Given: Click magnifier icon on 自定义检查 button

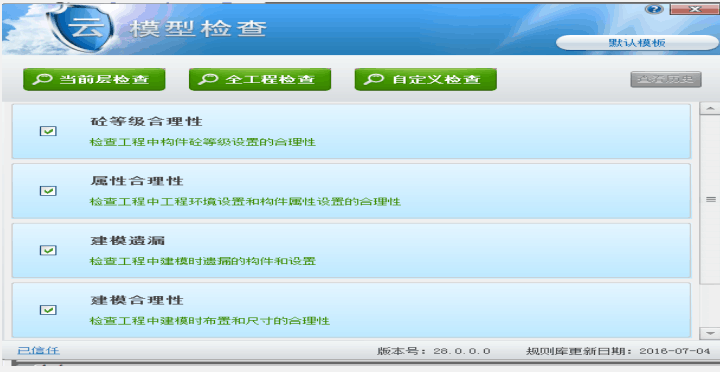Looking at the screenshot, I should pyautogui.click(x=374, y=79).
